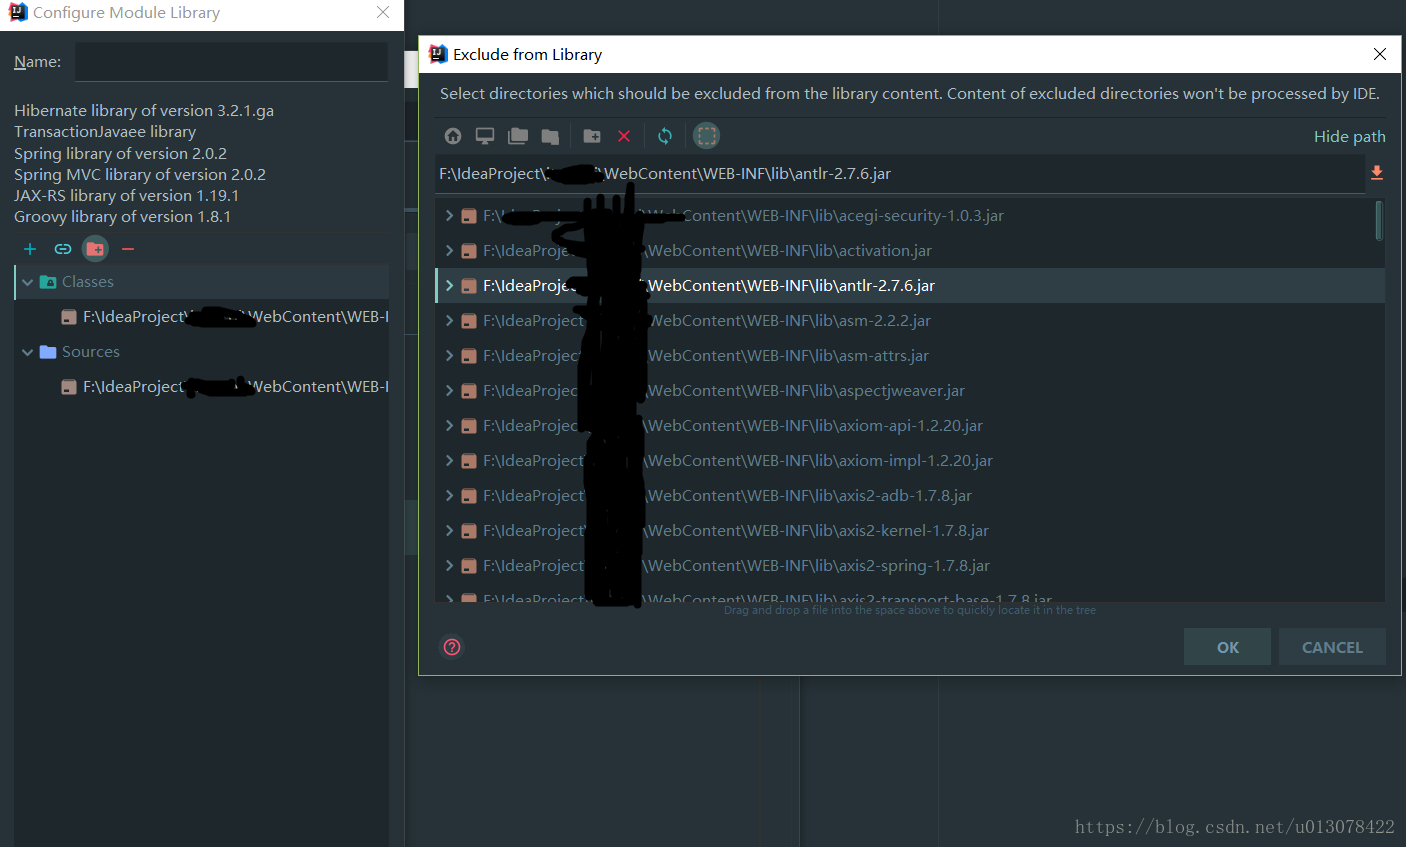Viewport: 1406px width, 847px height.
Task: Select the Module directory toolbar icon
Action: [x=550, y=136]
